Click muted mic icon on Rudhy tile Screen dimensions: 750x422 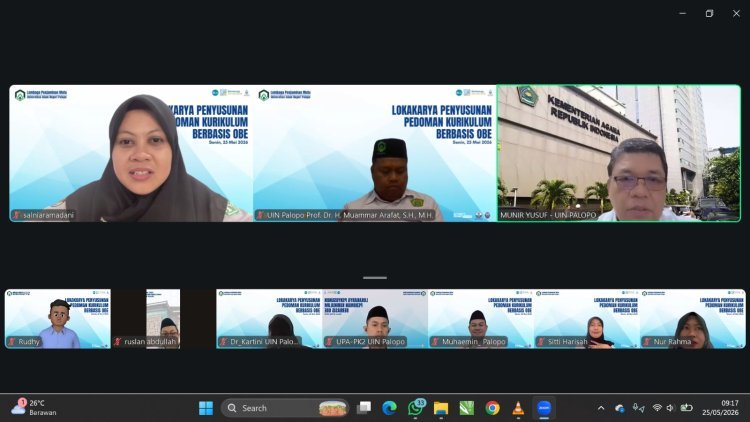click(12, 342)
